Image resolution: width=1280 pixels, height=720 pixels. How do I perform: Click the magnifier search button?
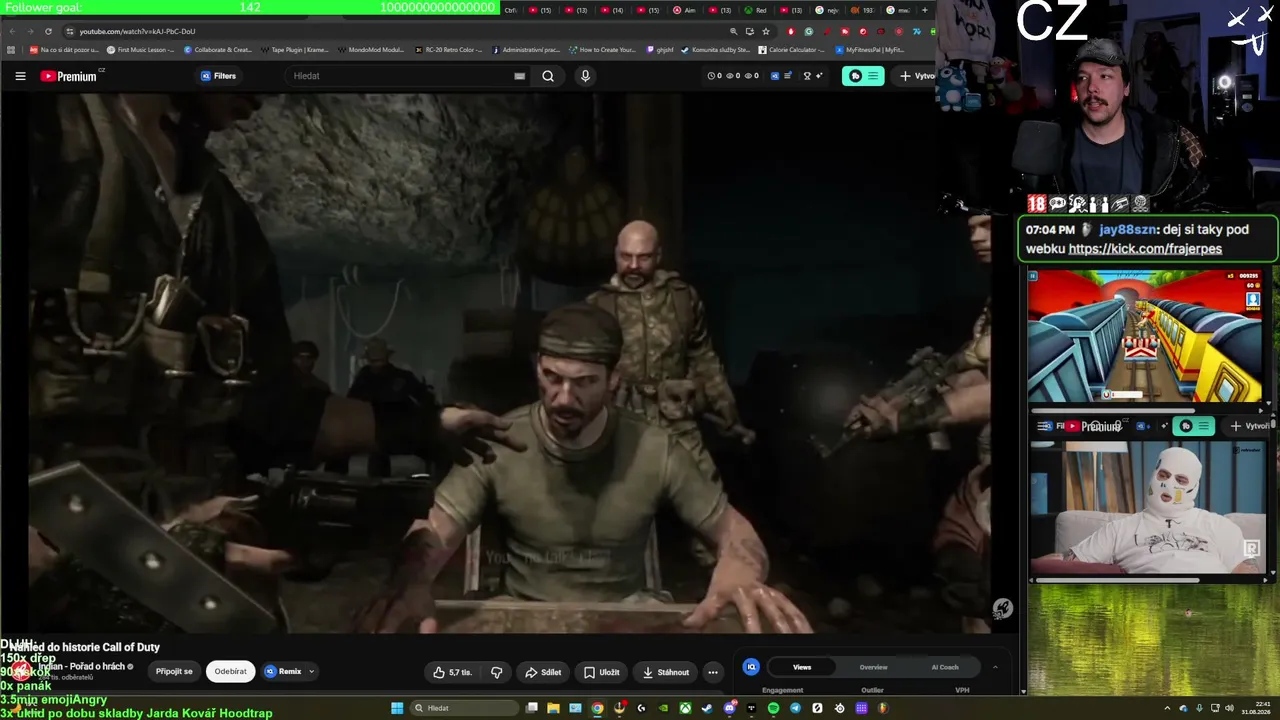click(x=548, y=76)
